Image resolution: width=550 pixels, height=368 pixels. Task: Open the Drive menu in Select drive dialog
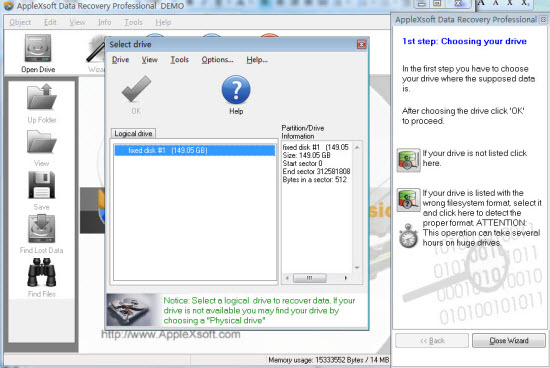tap(121, 60)
